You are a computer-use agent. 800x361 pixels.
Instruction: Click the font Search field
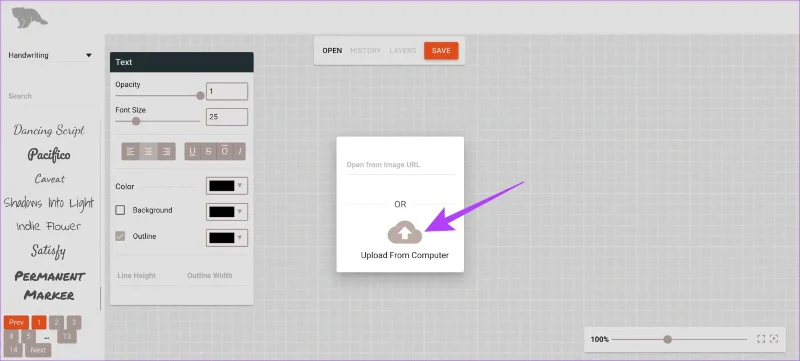point(51,97)
